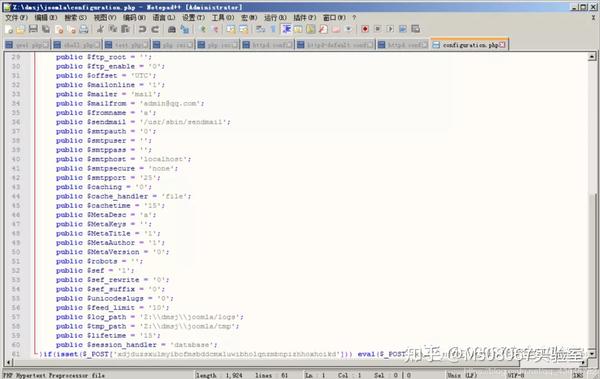Open the 搜索(S) menu
Image resolution: width=600 pixels, height=379 pixels.
coord(75,18)
